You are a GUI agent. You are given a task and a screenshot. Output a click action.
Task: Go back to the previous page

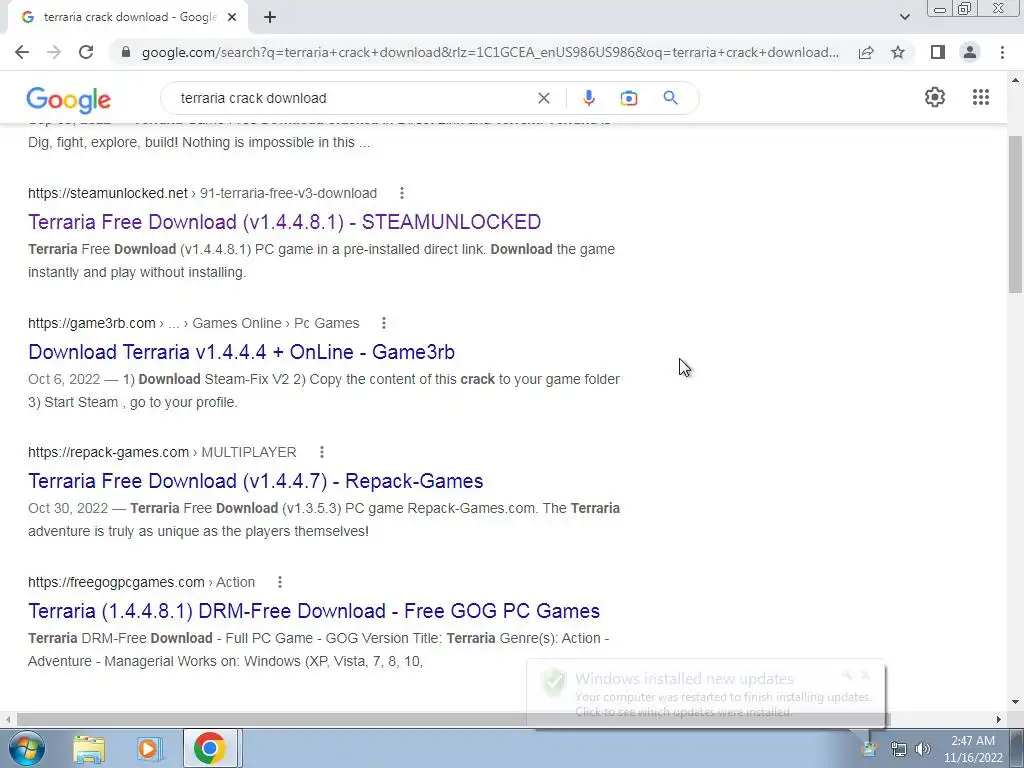pyautogui.click(x=22, y=52)
